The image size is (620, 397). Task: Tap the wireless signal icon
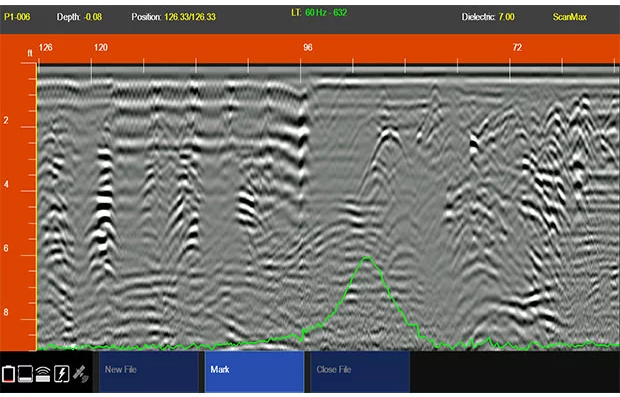point(43,374)
